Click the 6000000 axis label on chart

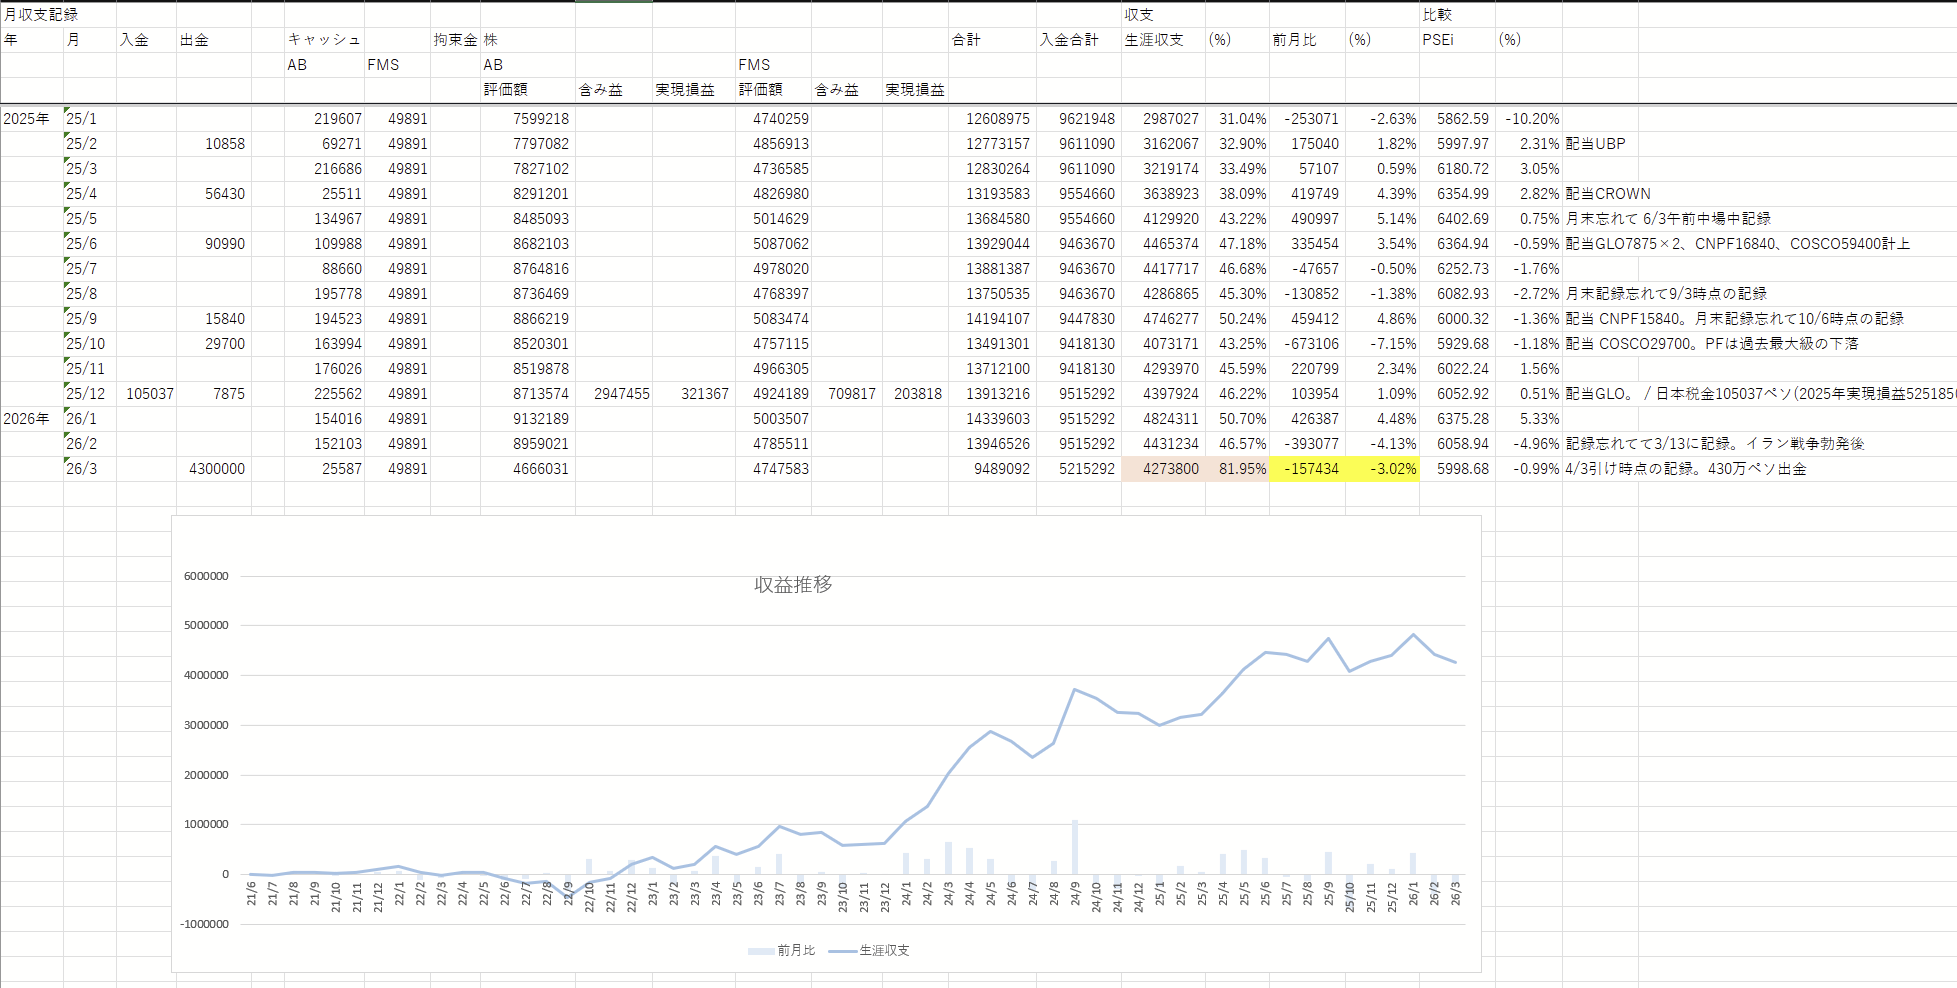pyautogui.click(x=206, y=576)
